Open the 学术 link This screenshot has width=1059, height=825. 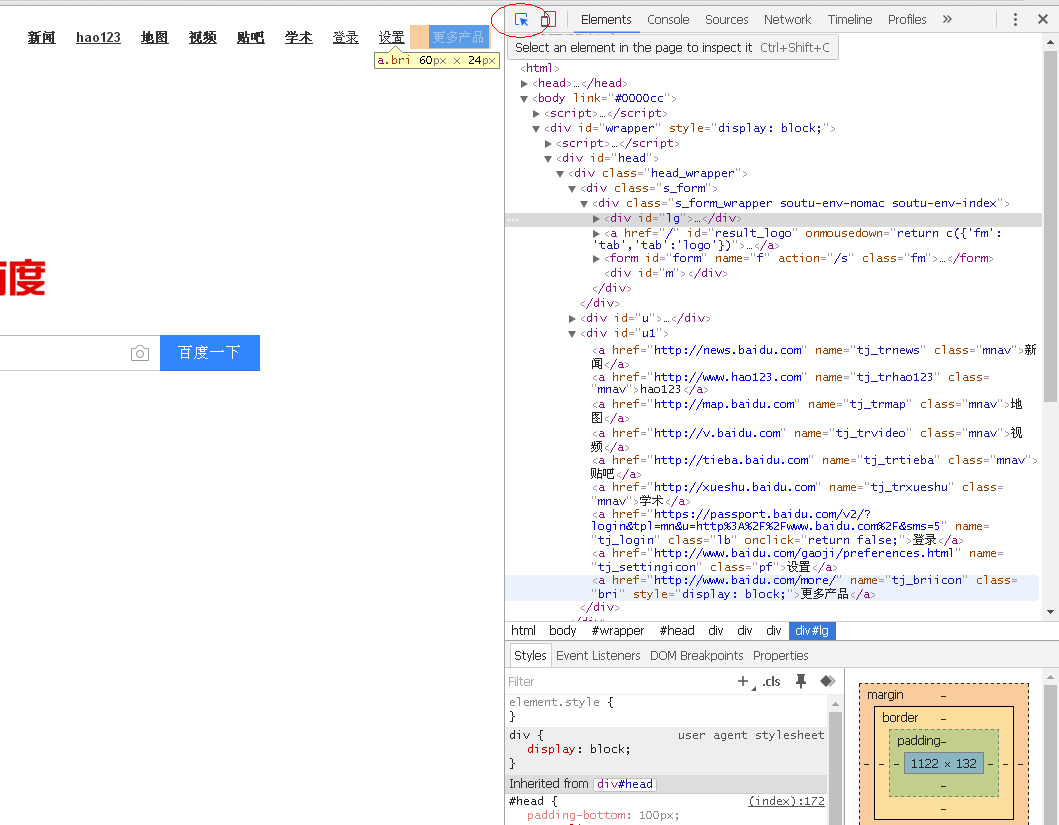tap(299, 37)
